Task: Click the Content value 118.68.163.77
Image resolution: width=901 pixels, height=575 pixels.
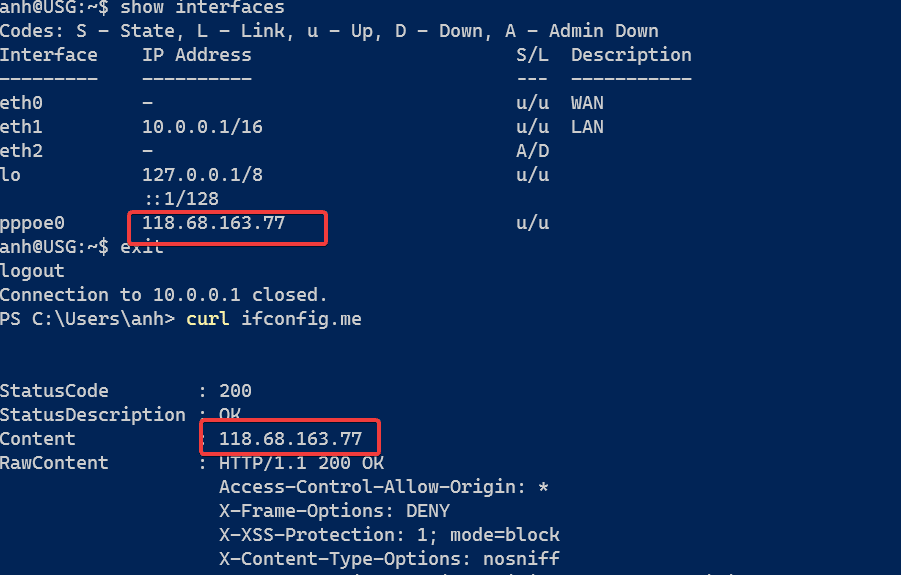Action: click(x=290, y=439)
